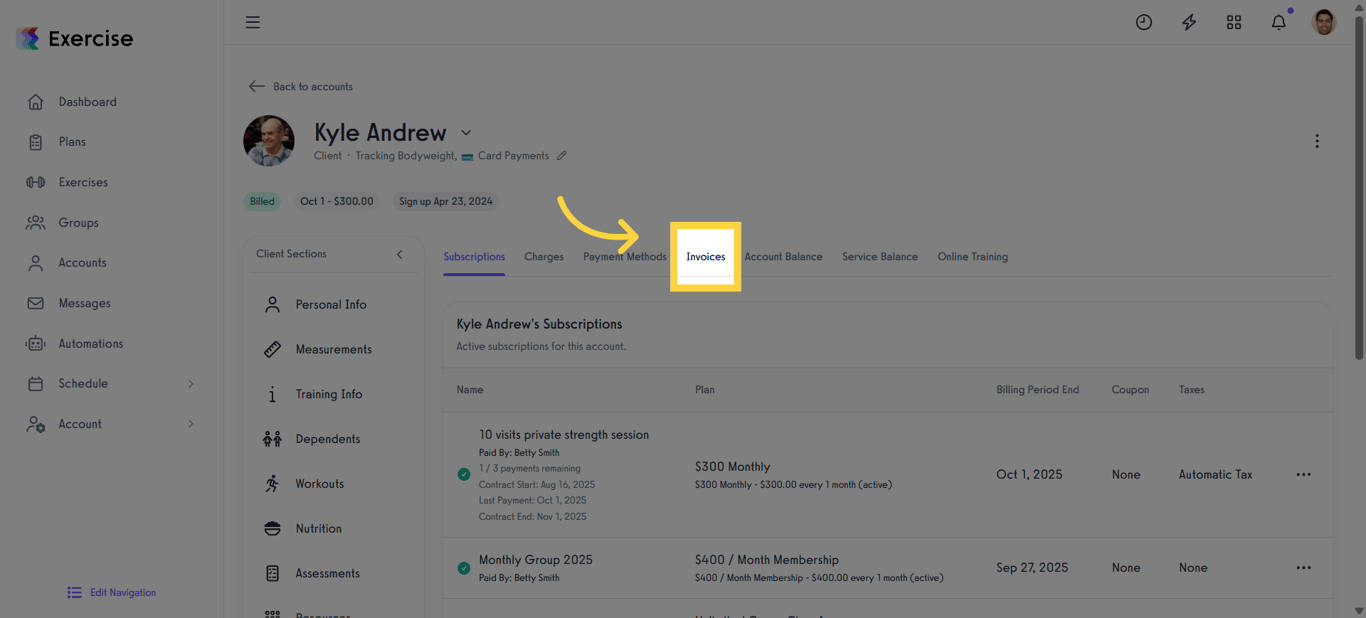Image resolution: width=1366 pixels, height=618 pixels.
Task: Click the Coupon column header
Action: click(1130, 390)
